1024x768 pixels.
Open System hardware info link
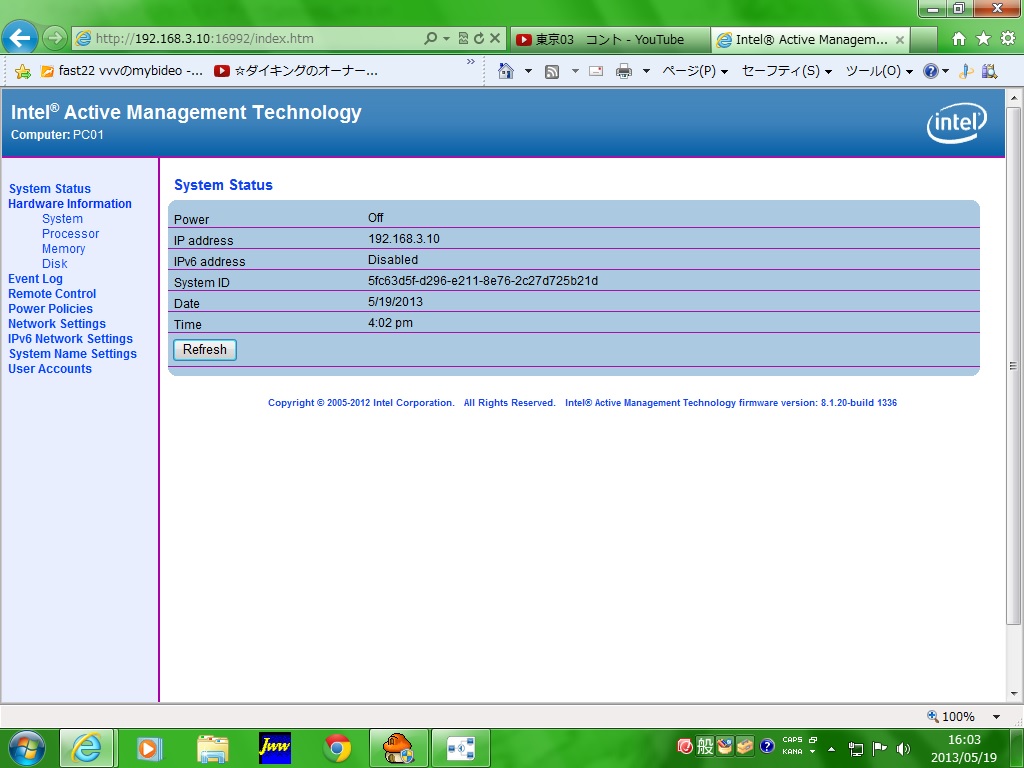tap(62, 219)
